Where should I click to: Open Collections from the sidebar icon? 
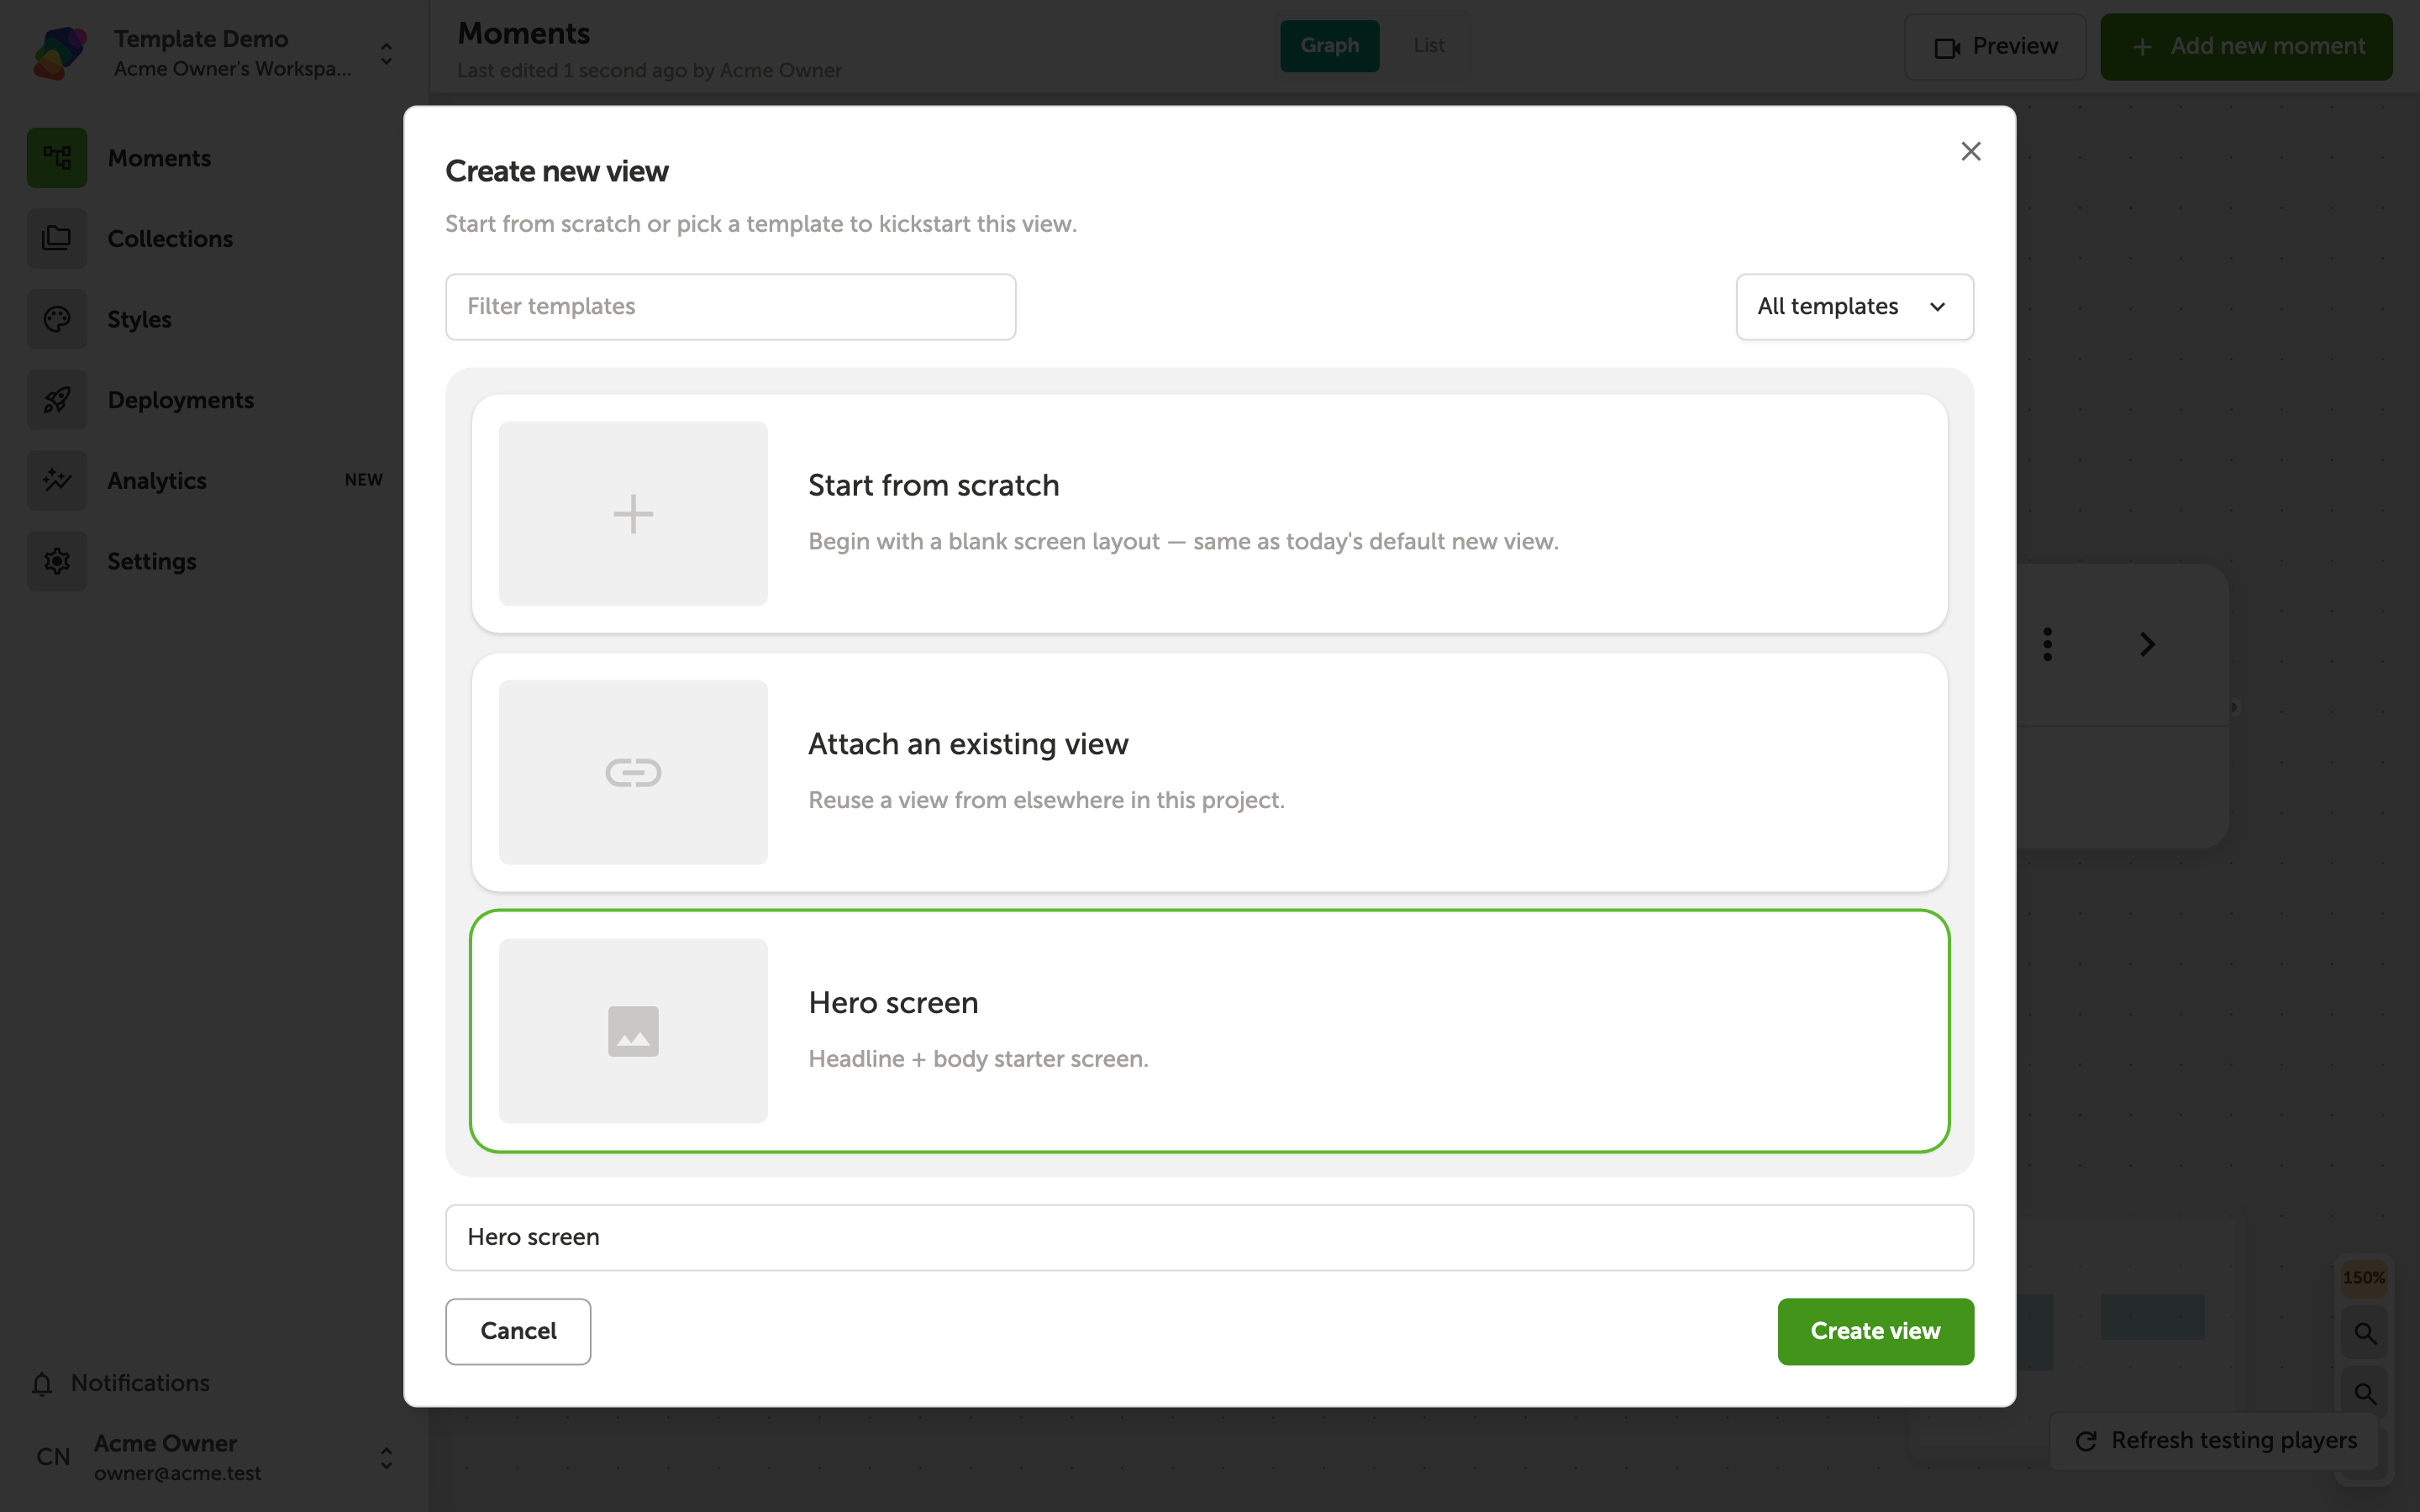tap(57, 239)
